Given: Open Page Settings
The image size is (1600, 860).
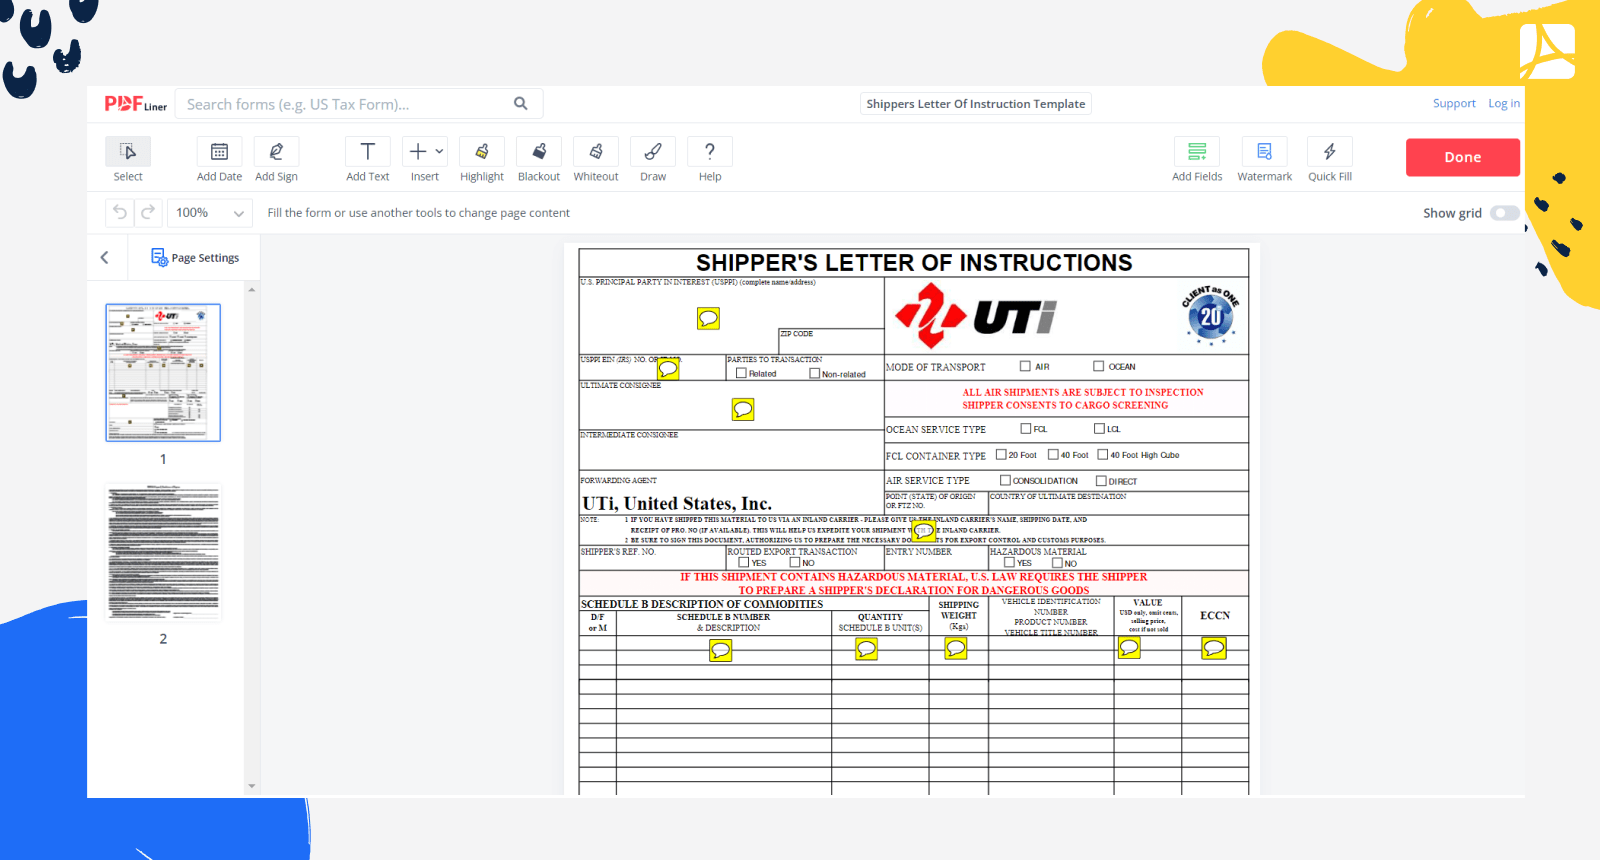Looking at the screenshot, I should click(195, 258).
